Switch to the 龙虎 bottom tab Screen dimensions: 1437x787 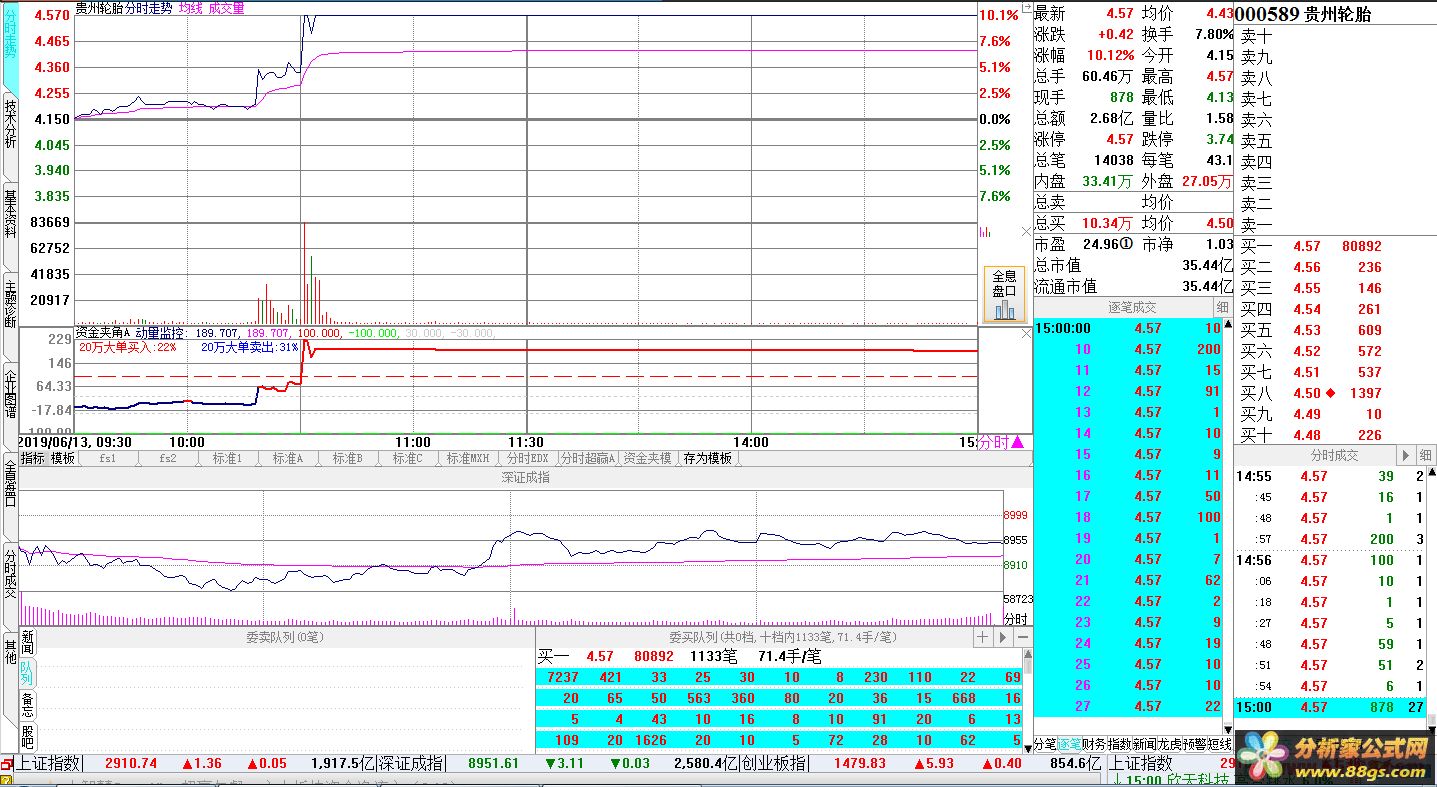(1169, 744)
